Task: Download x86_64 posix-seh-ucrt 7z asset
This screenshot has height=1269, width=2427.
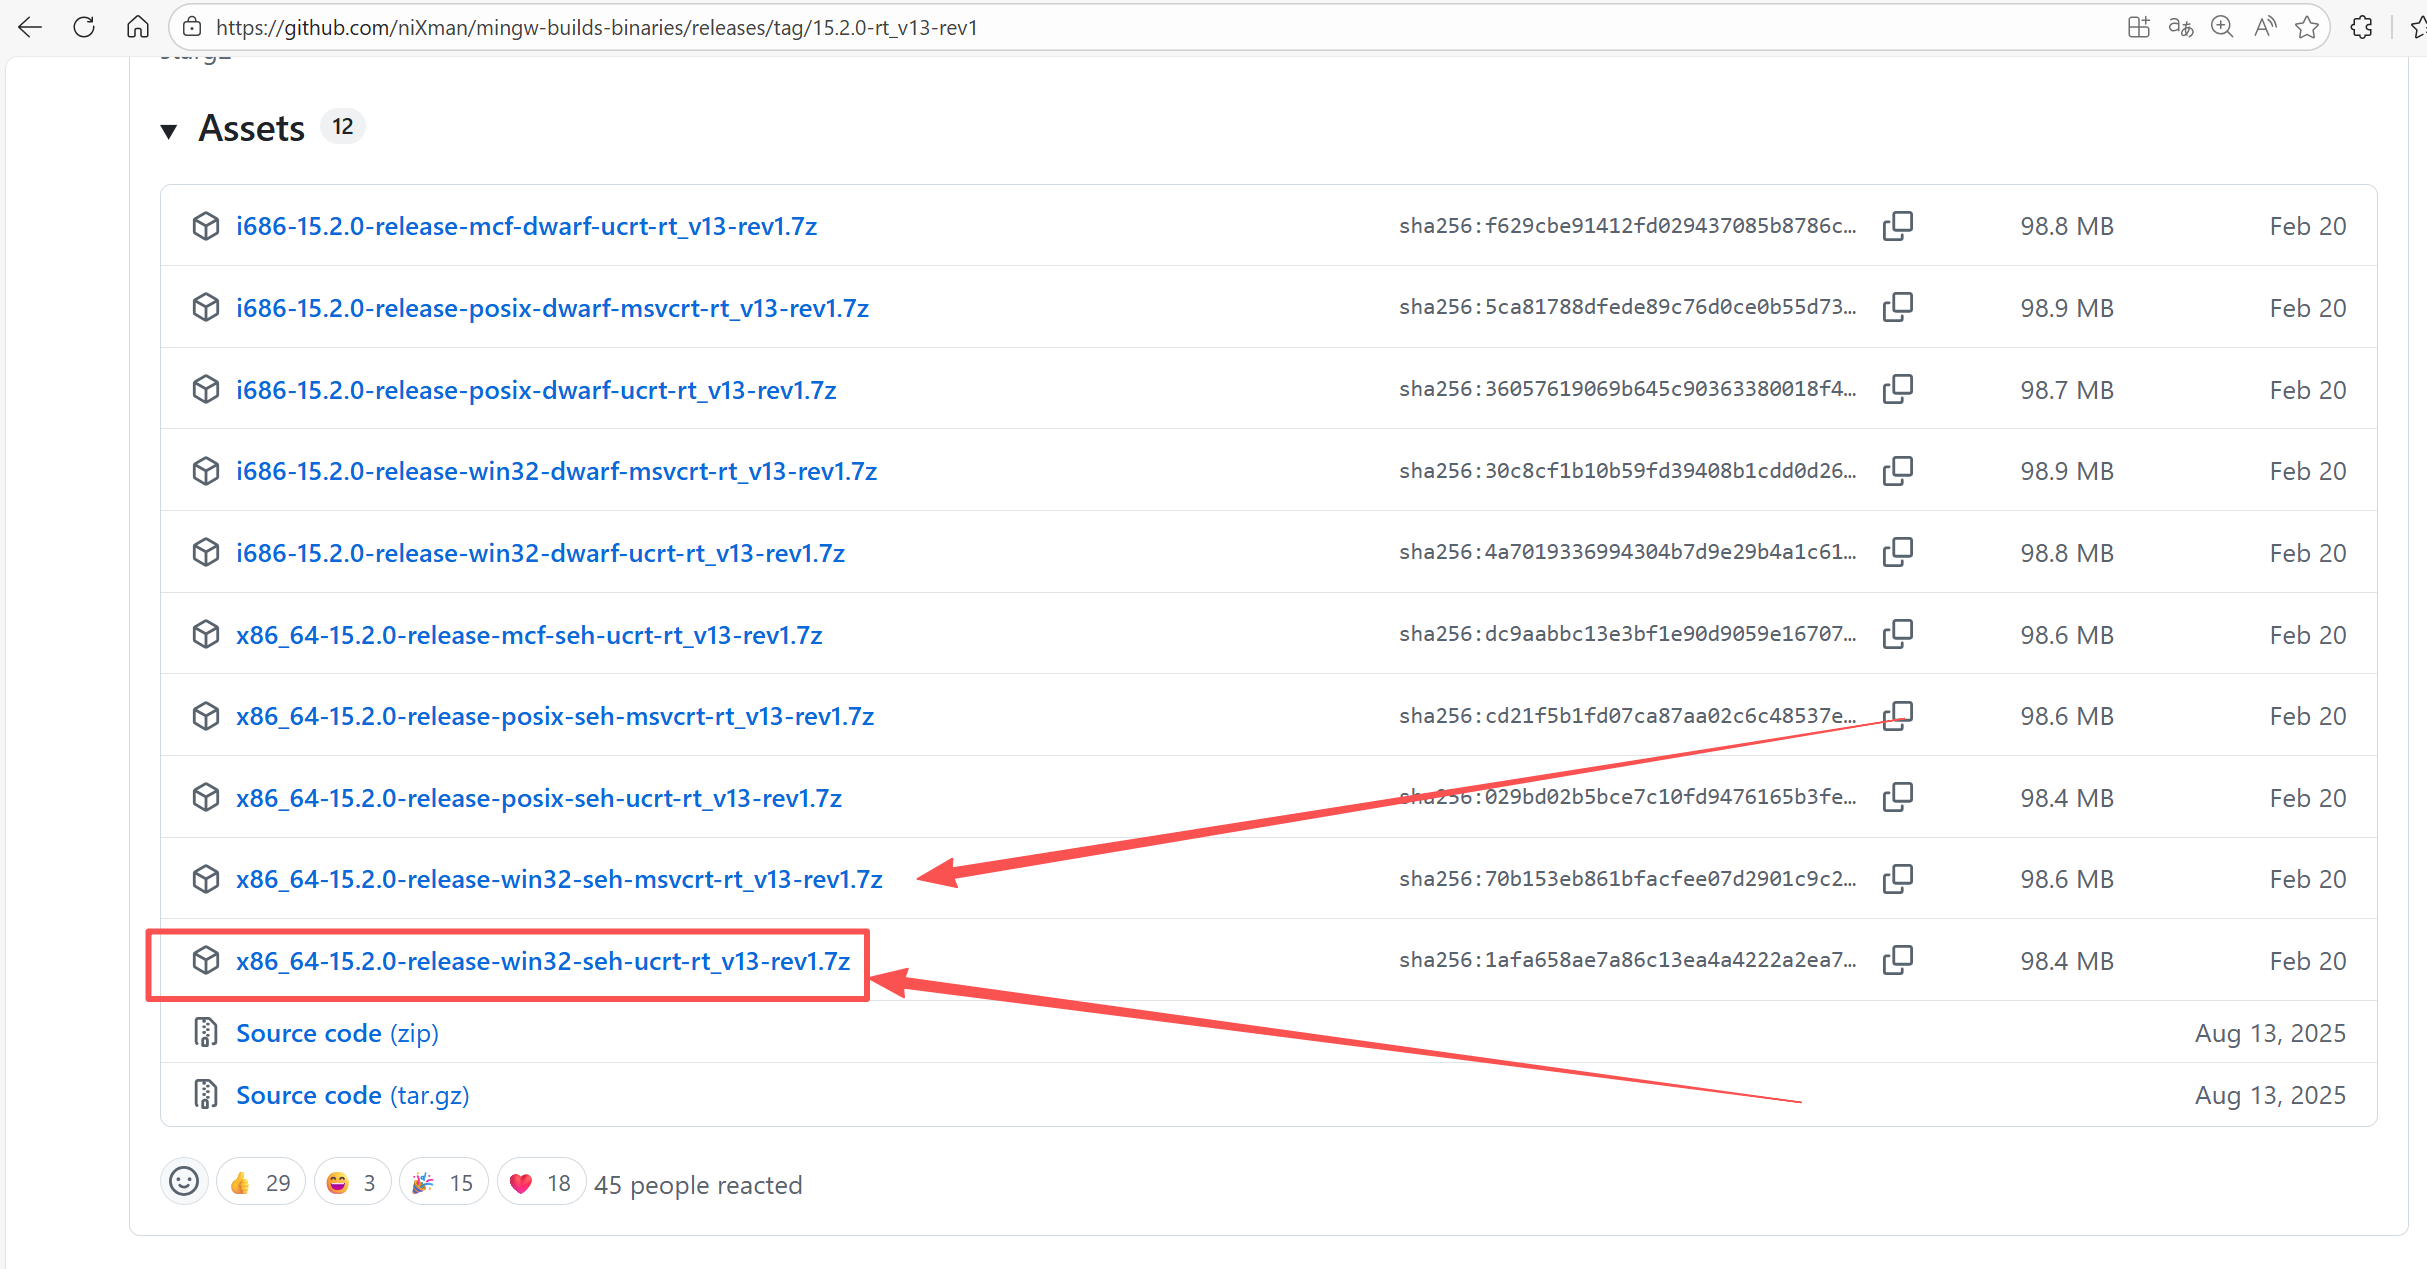Action: click(x=538, y=798)
